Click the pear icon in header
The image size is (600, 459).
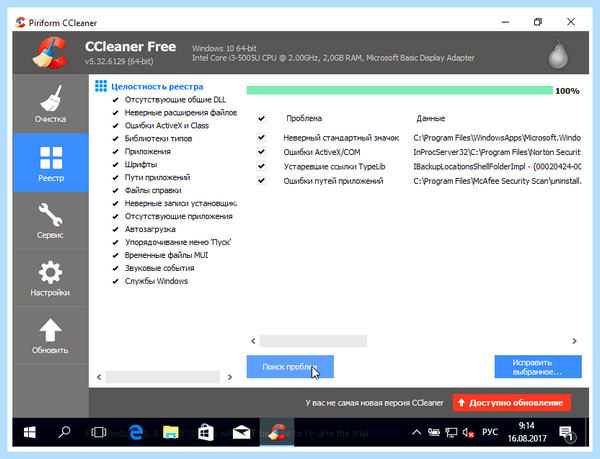(x=558, y=54)
